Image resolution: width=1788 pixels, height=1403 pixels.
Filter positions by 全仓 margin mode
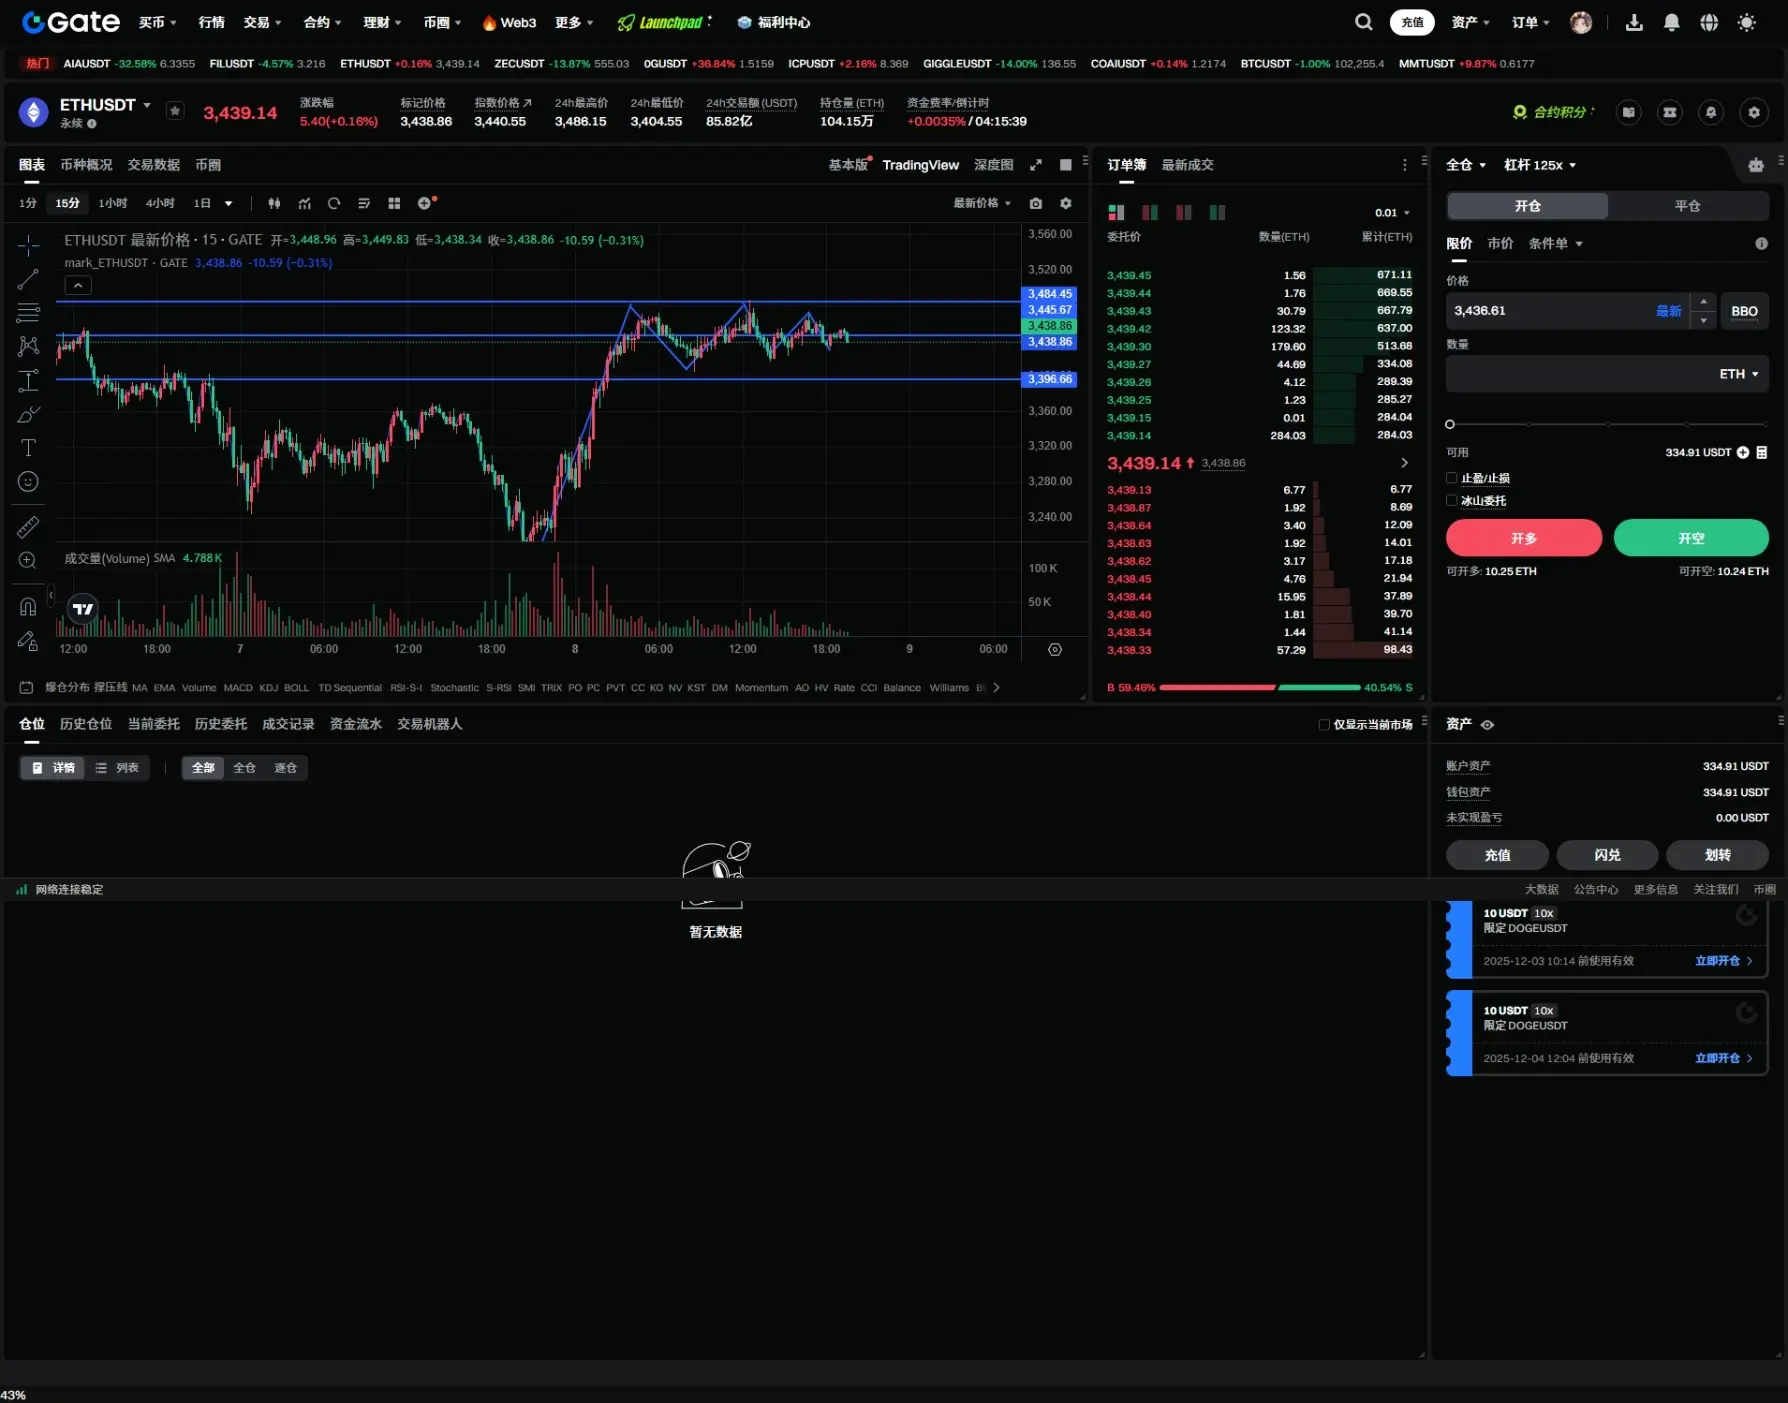point(245,768)
